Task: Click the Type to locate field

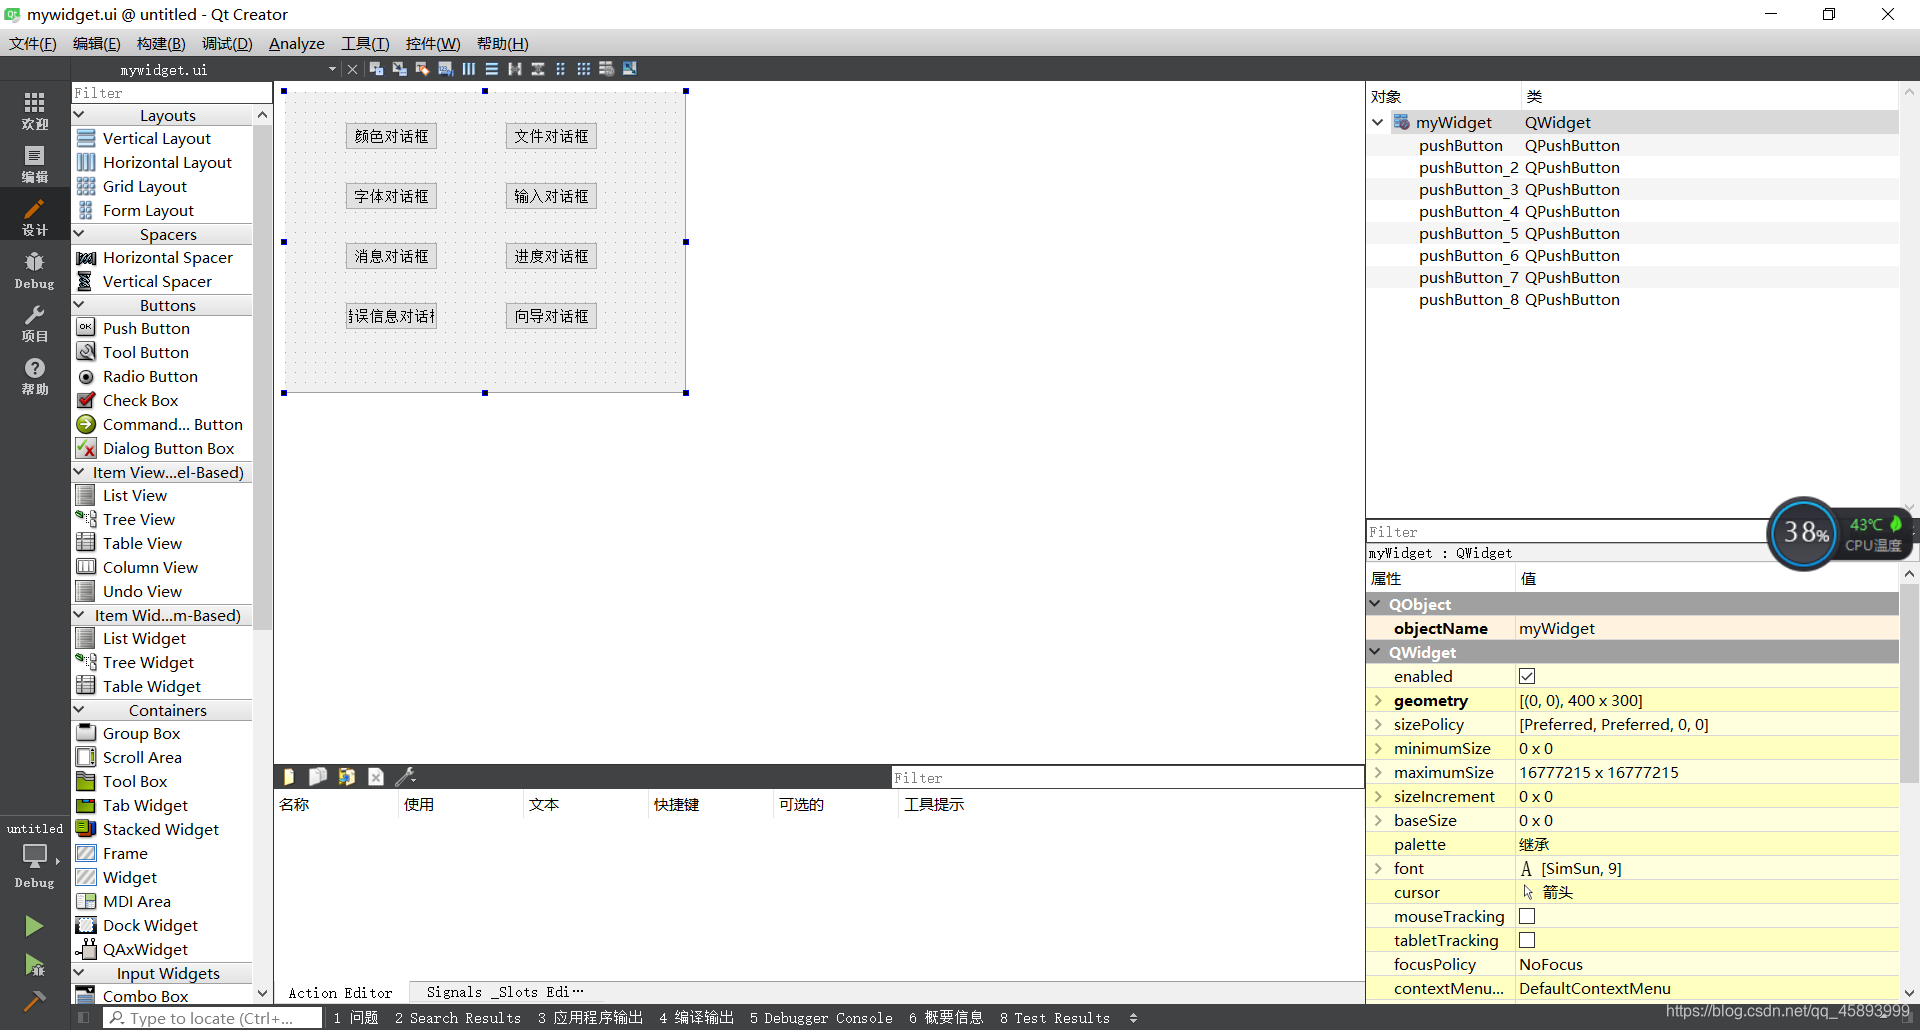Action: pyautogui.click(x=213, y=1018)
